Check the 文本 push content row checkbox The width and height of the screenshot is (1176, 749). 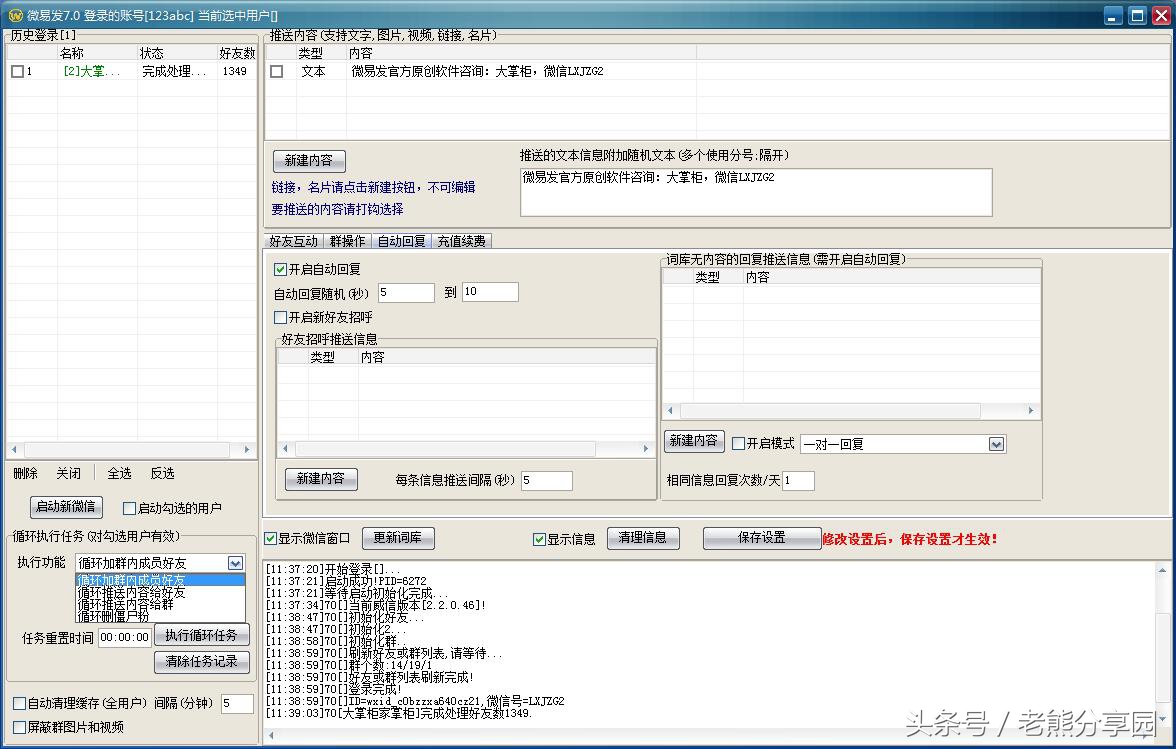coord(277,71)
